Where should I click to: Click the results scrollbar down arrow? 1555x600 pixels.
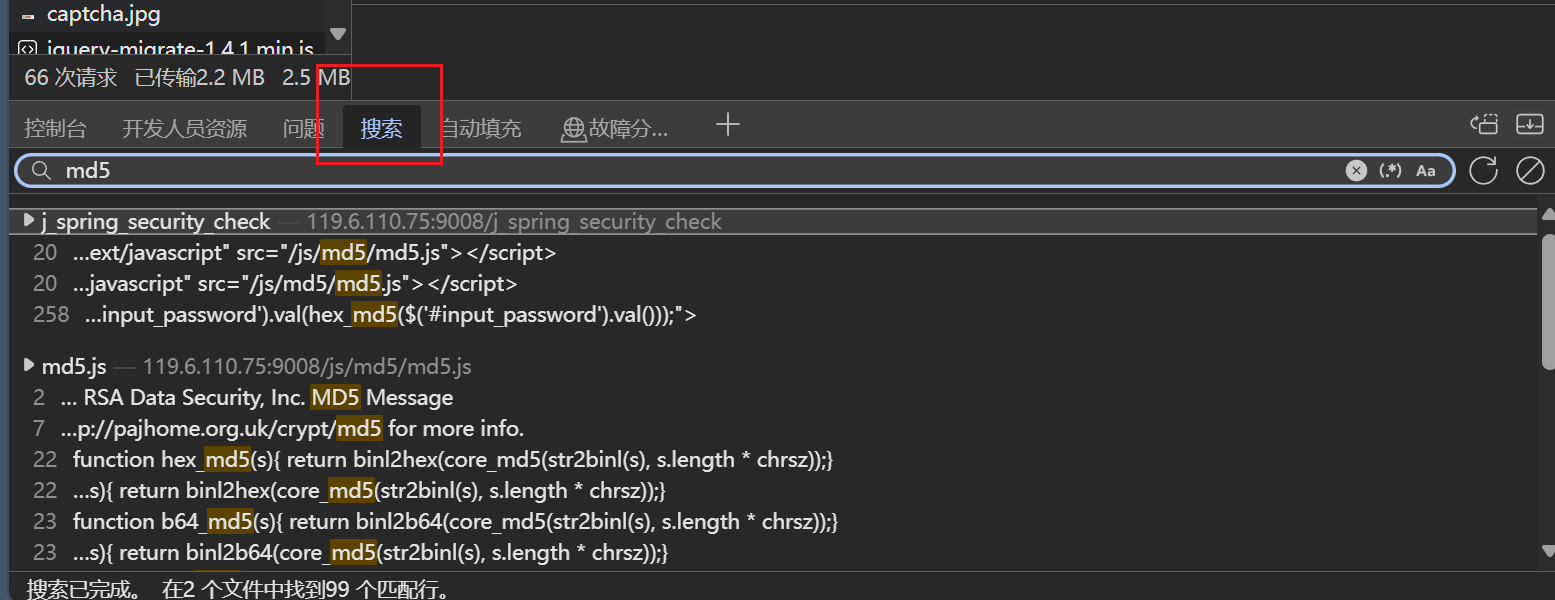(1547, 550)
